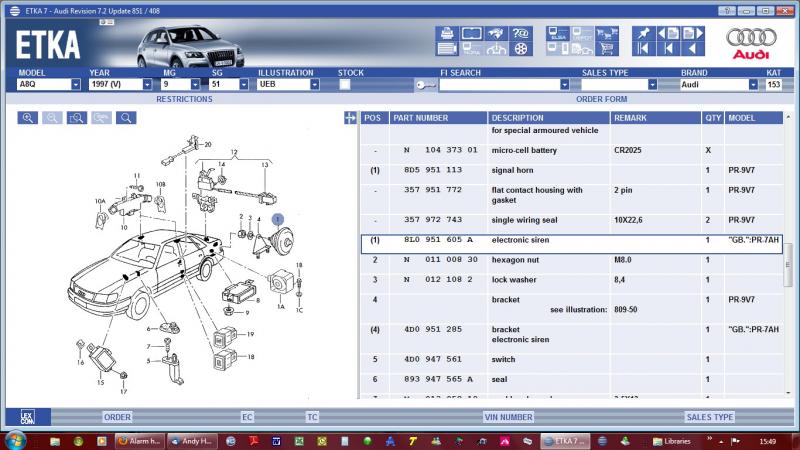Open the FI SEARCH dropdown arrow
This screenshot has height=450, width=800.
[564, 85]
